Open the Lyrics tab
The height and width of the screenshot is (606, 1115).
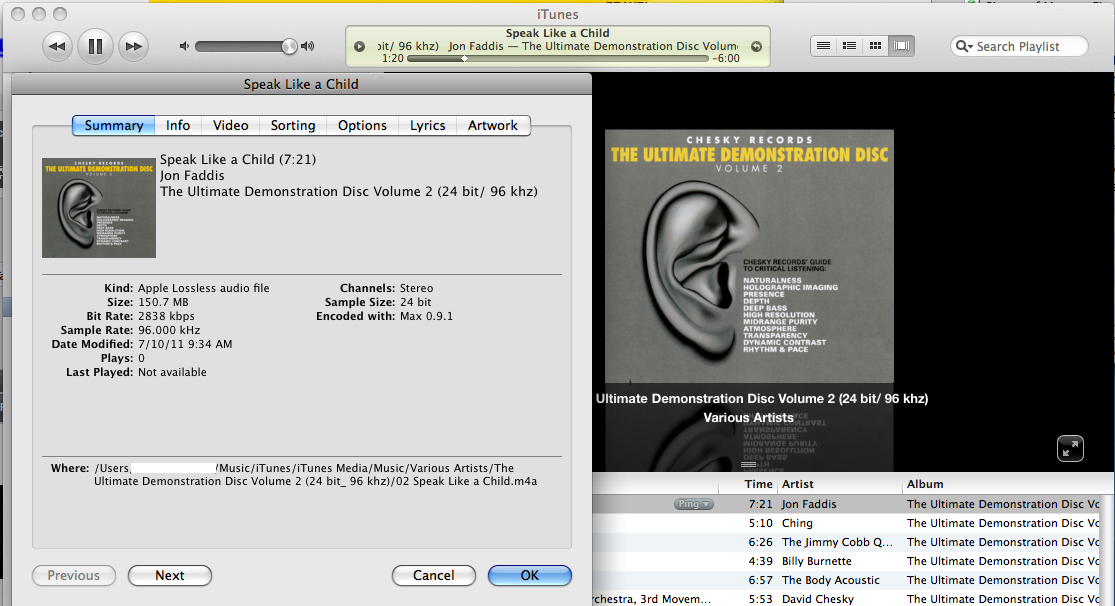click(427, 125)
